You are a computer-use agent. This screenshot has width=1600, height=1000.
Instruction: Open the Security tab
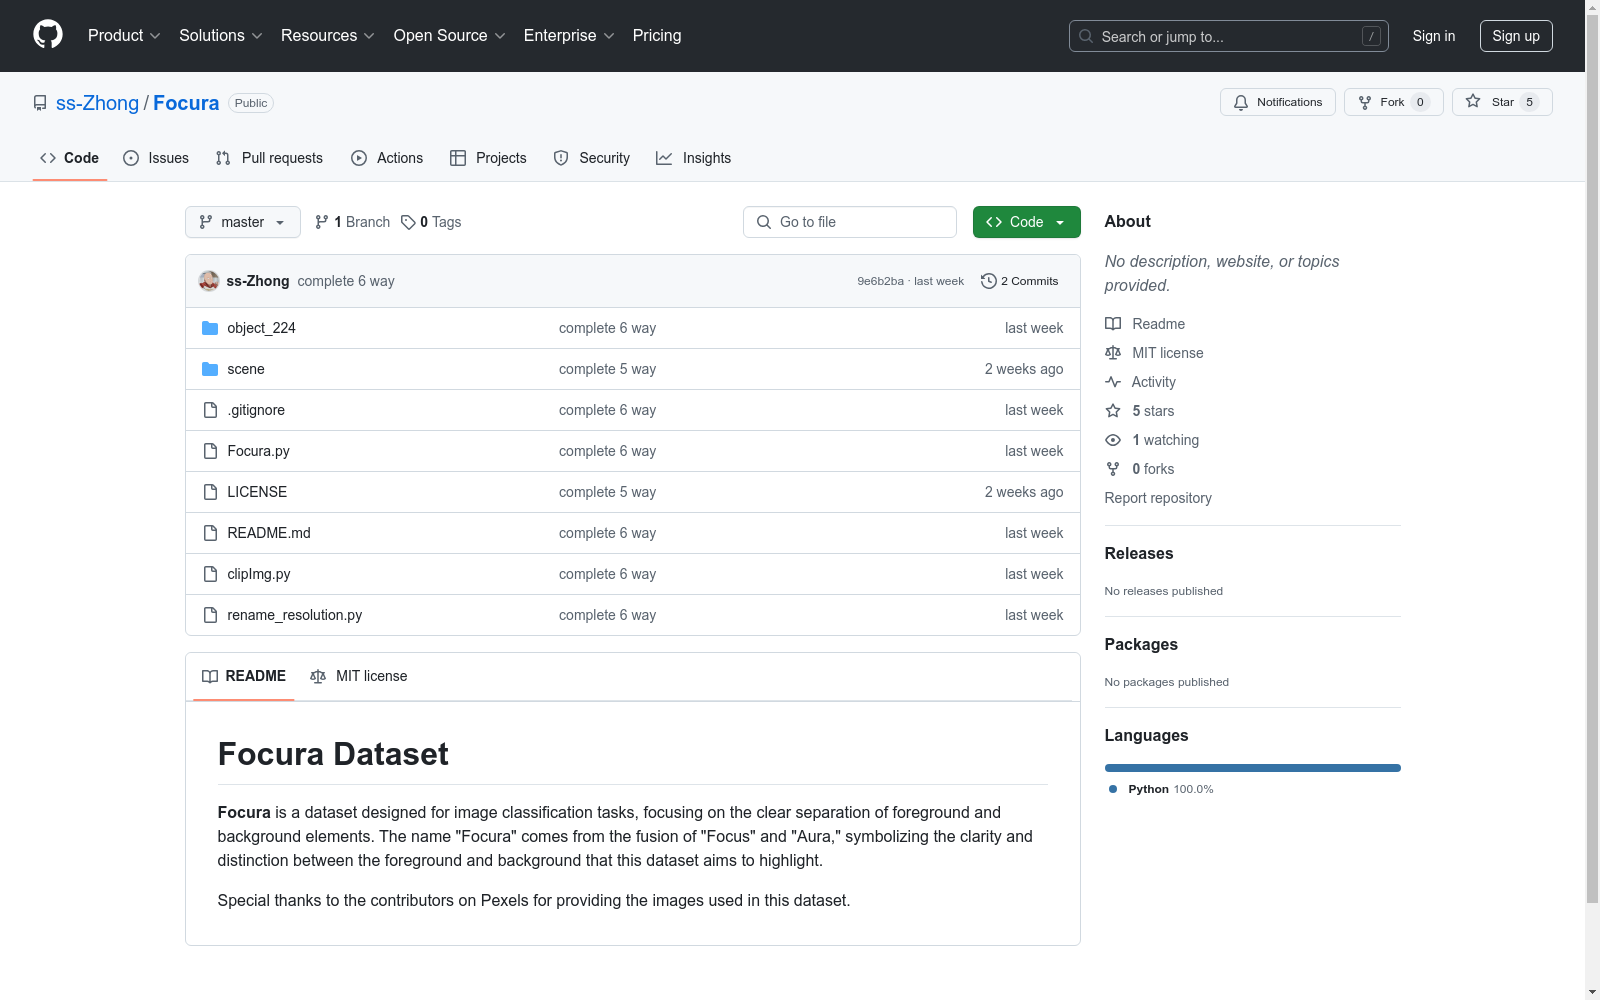click(592, 158)
